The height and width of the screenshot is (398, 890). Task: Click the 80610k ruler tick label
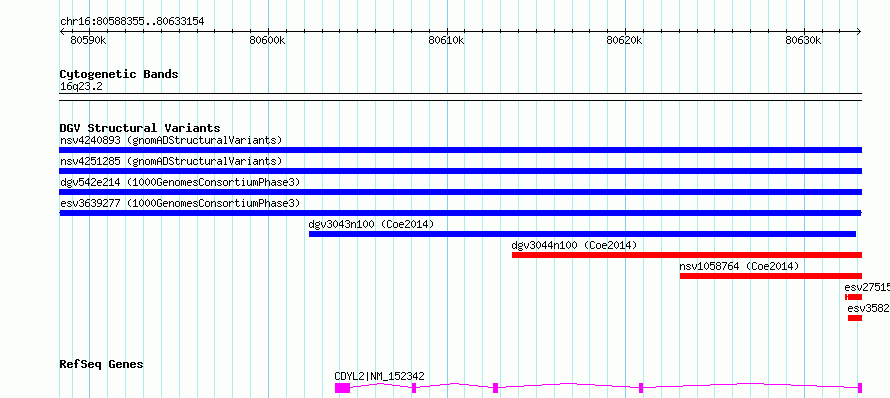446,41
